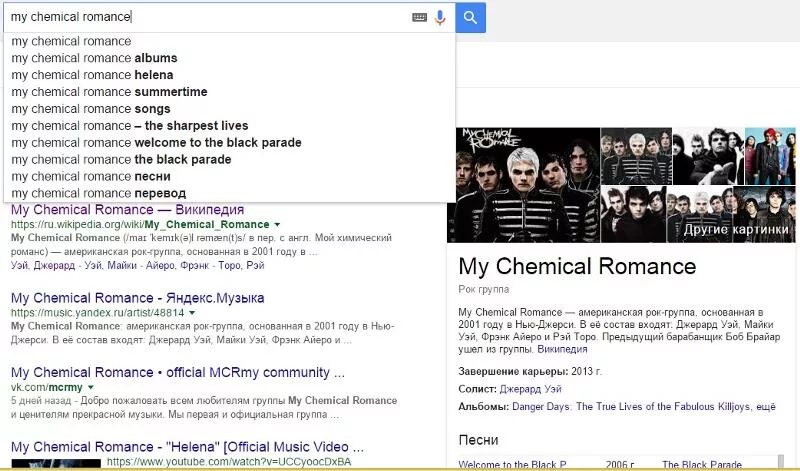The image size is (800, 471).
Task: Open soloist link 'Джерард Уэй'
Action: pyautogui.click(x=531, y=389)
